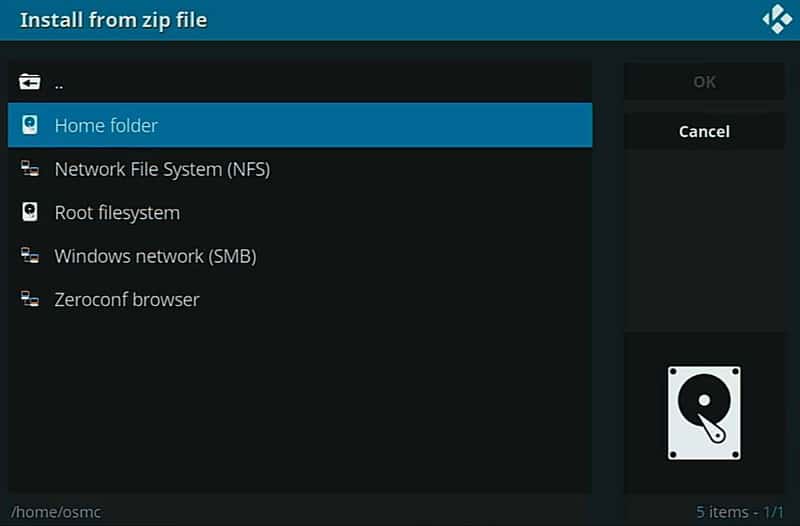Click the Zeroconf browser network icon
This screenshot has height=526, width=800.
coord(30,298)
